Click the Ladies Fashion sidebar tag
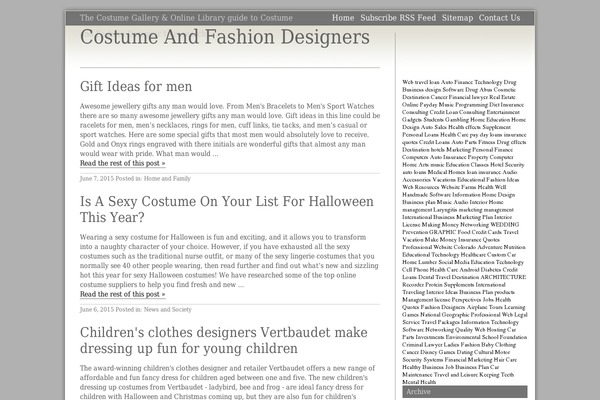Image resolution: width=600 pixels, height=400 pixels. click(x=462, y=344)
